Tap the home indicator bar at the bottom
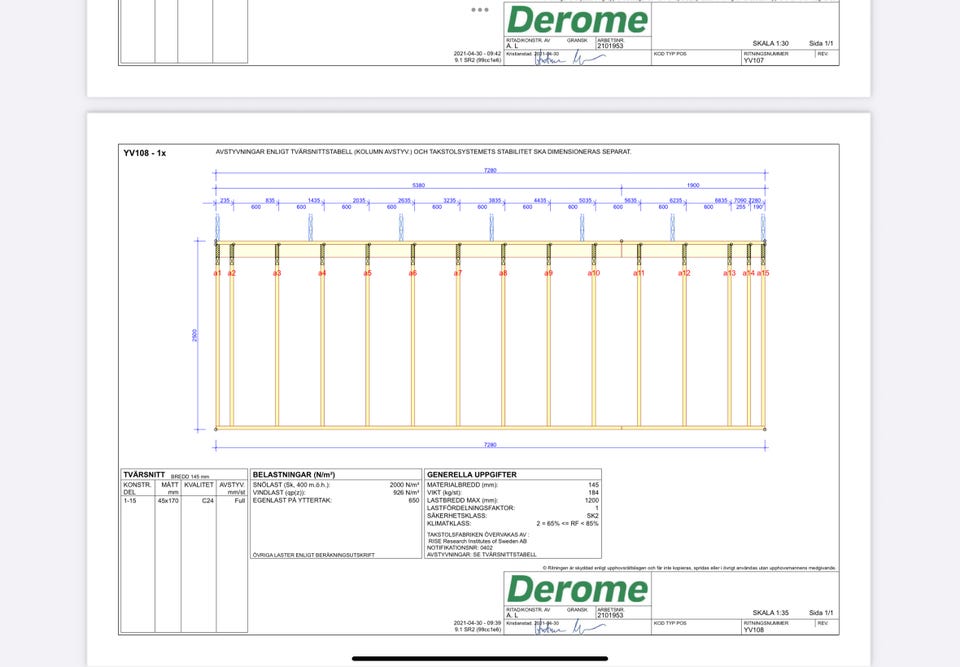Viewport: 960px width, 667px height. tap(480, 658)
